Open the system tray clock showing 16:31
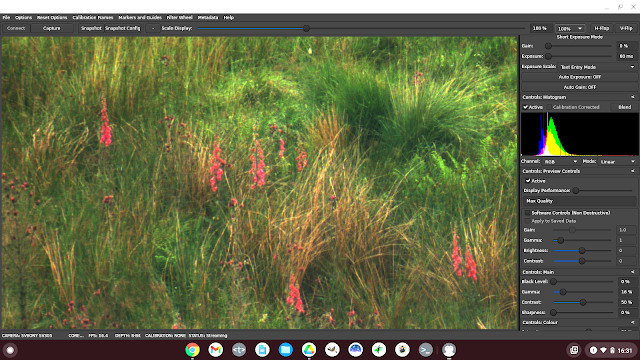The width and height of the screenshot is (640, 360). [x=625, y=350]
